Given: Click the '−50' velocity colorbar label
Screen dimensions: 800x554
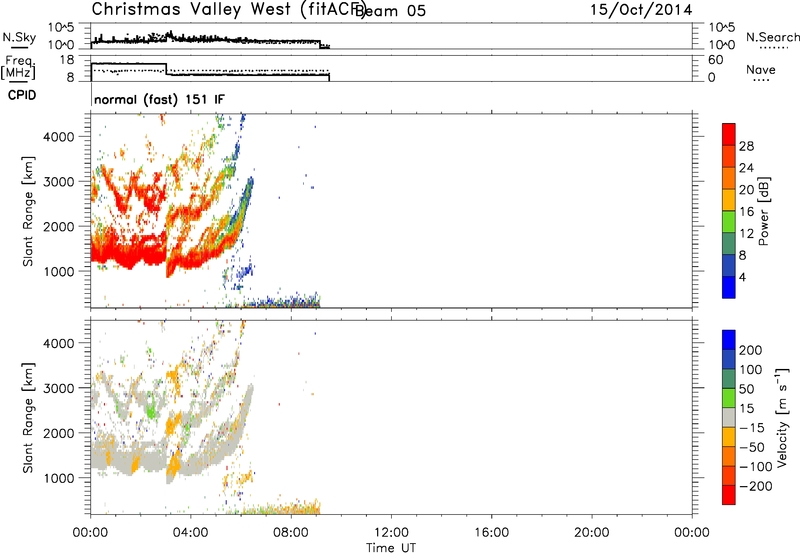Looking at the screenshot, I should click(752, 447).
